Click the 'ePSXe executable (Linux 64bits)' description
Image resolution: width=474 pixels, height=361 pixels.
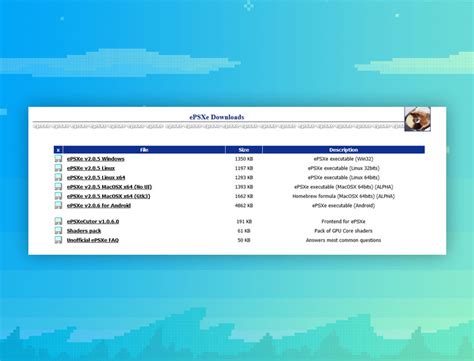point(343,178)
